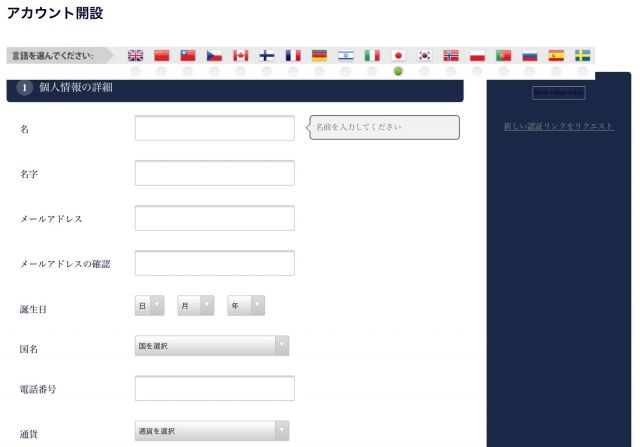Click the Best value odds button
This screenshot has height=447, width=640.
pyautogui.click(x=558, y=92)
